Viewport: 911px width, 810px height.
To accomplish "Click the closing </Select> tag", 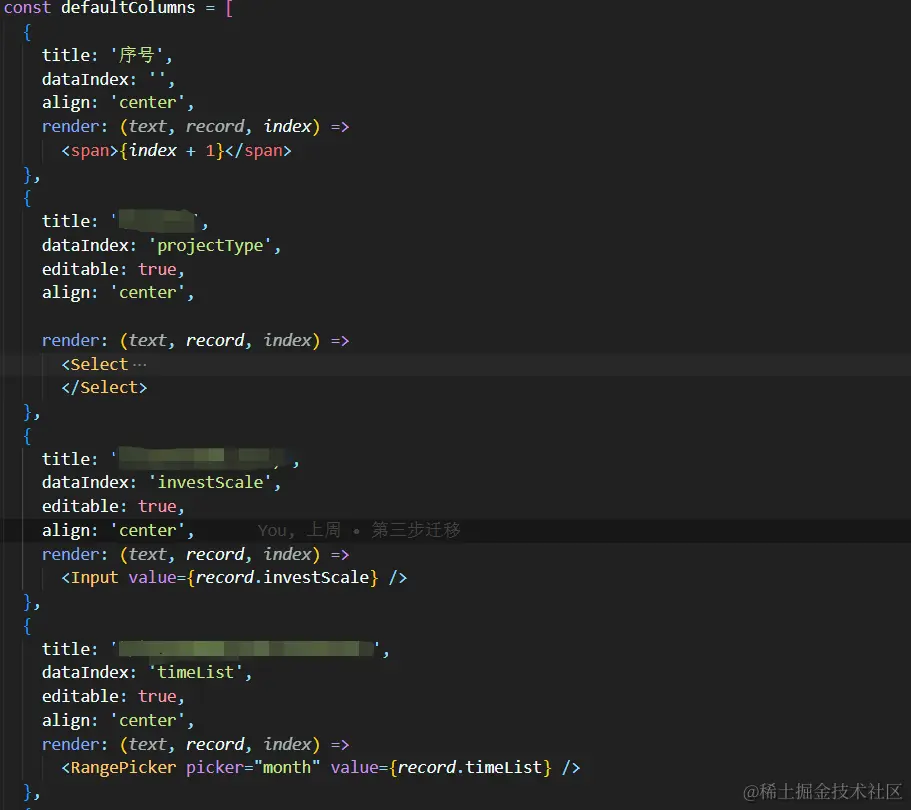I will coord(105,388).
